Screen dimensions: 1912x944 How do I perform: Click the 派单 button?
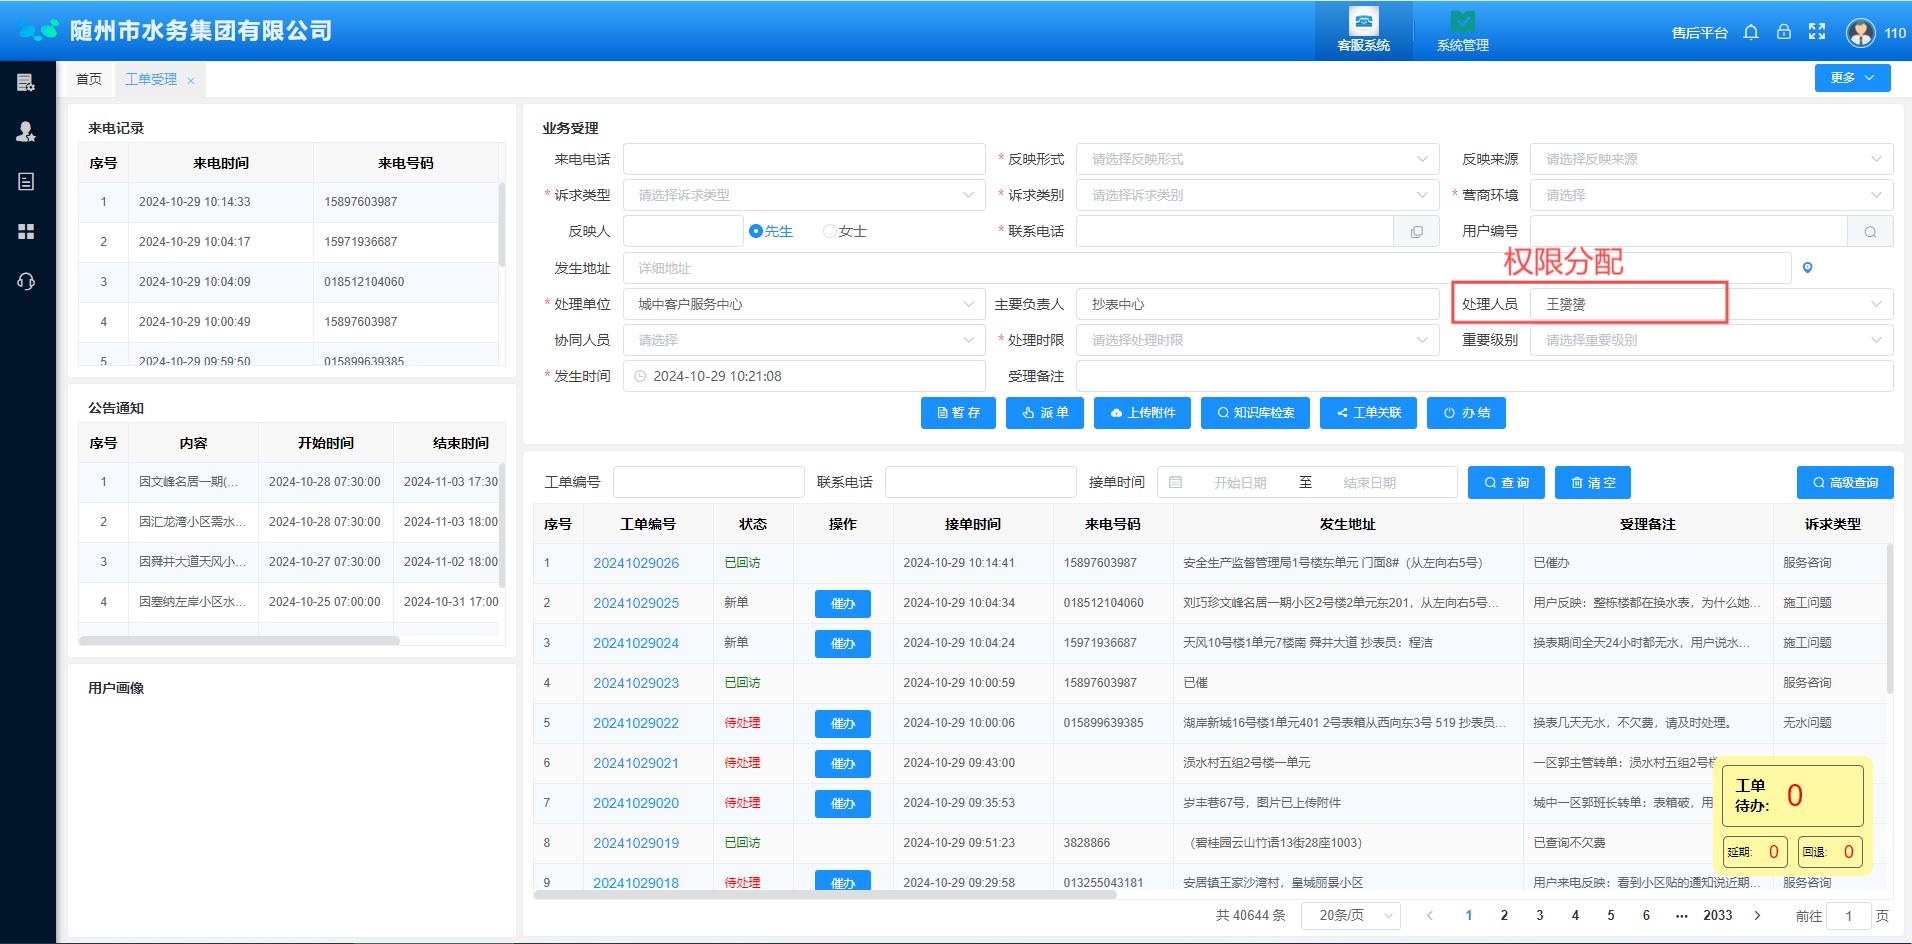1045,413
